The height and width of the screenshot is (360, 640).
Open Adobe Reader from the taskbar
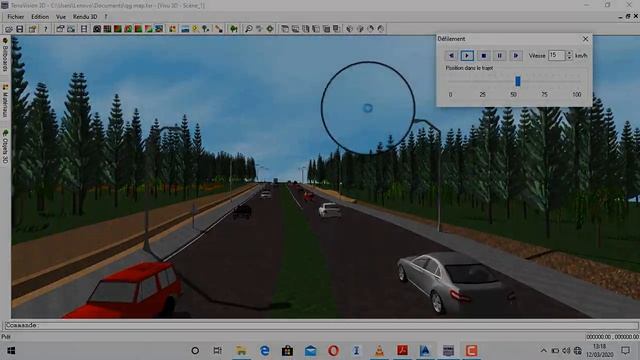tap(402, 351)
